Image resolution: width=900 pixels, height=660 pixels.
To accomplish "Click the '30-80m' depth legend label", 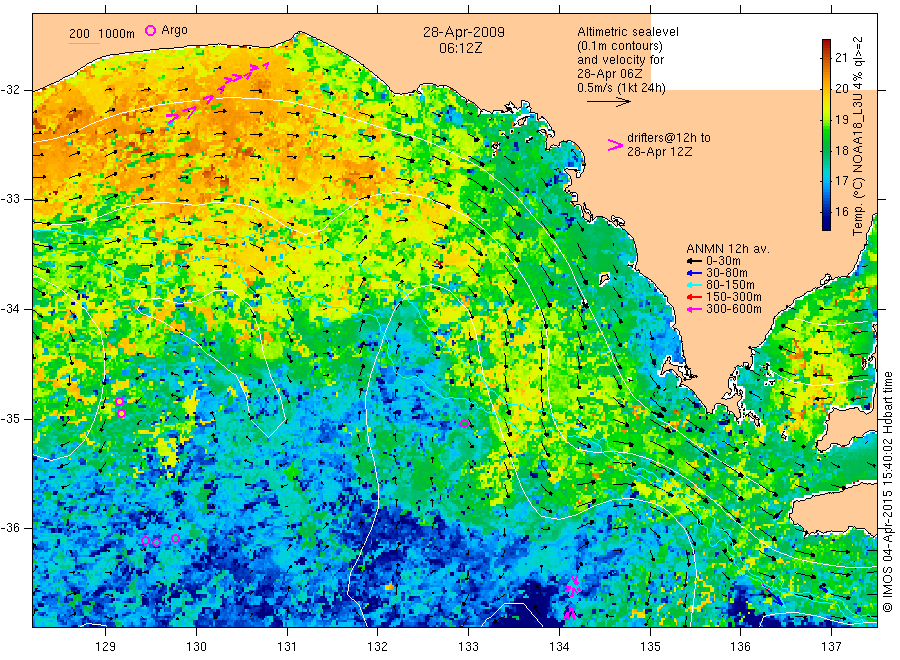I will (727, 273).
